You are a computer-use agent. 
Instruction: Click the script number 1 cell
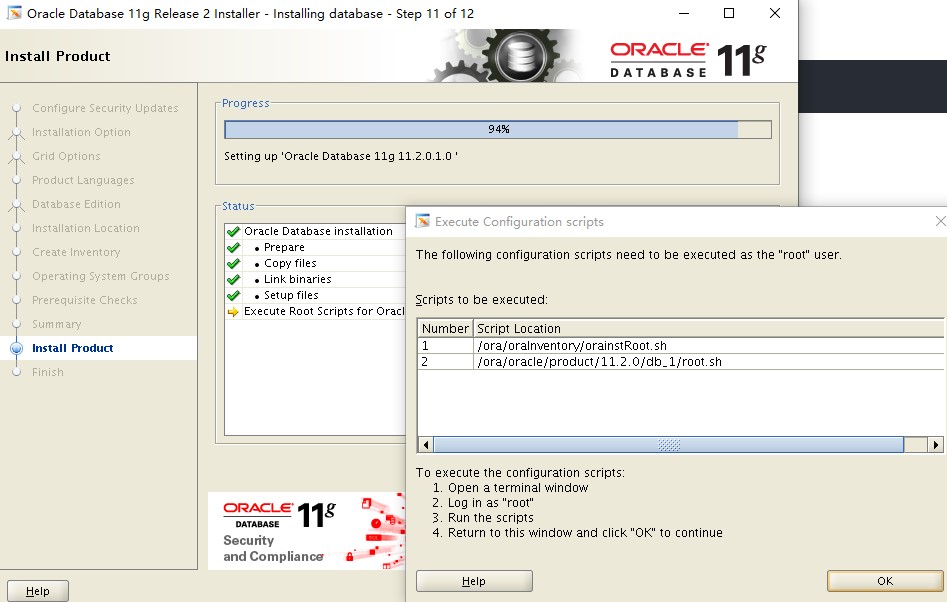[445, 345]
